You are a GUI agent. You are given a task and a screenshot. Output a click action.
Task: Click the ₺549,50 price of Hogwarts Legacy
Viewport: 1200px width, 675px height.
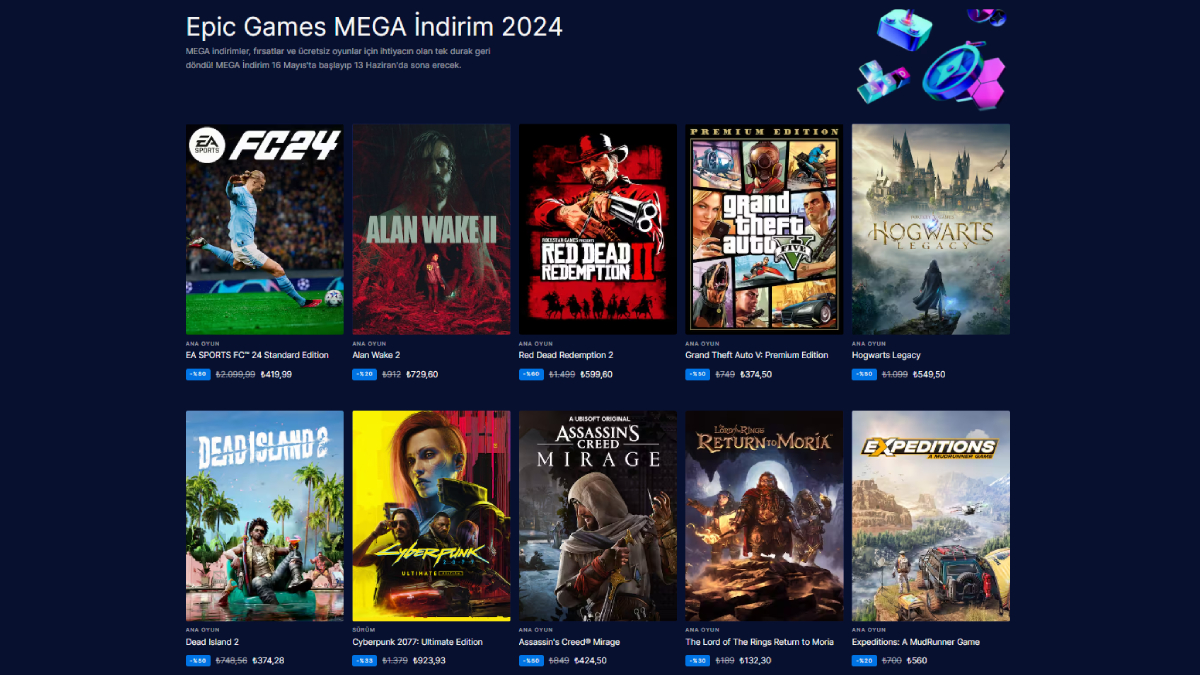tap(928, 375)
